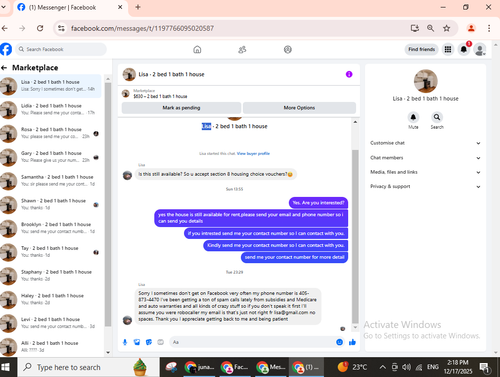Go to Home feed icon
Image resolution: width=500 pixels, height=377 pixels.
click(197, 50)
